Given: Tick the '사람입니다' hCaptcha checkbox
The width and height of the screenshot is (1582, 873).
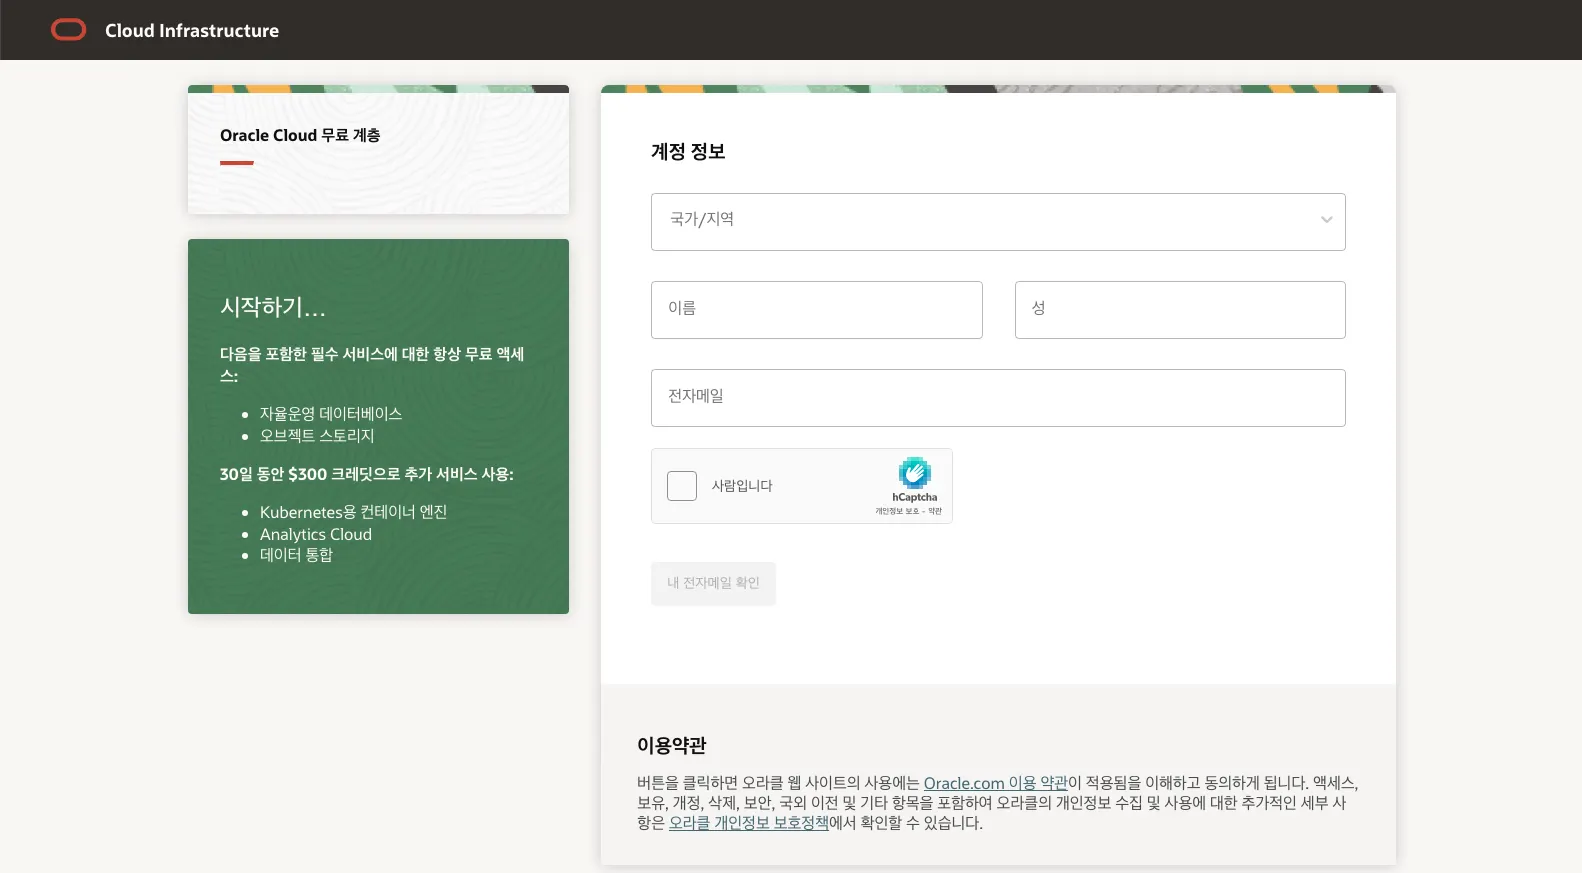Looking at the screenshot, I should 682,486.
